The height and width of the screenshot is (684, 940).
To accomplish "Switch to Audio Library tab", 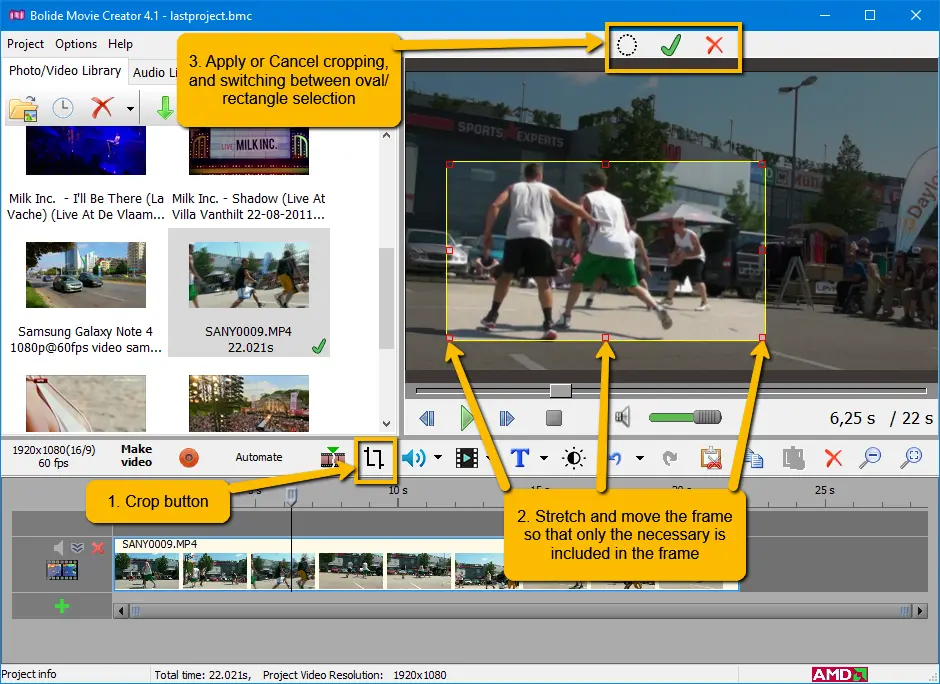I will click(x=155, y=73).
